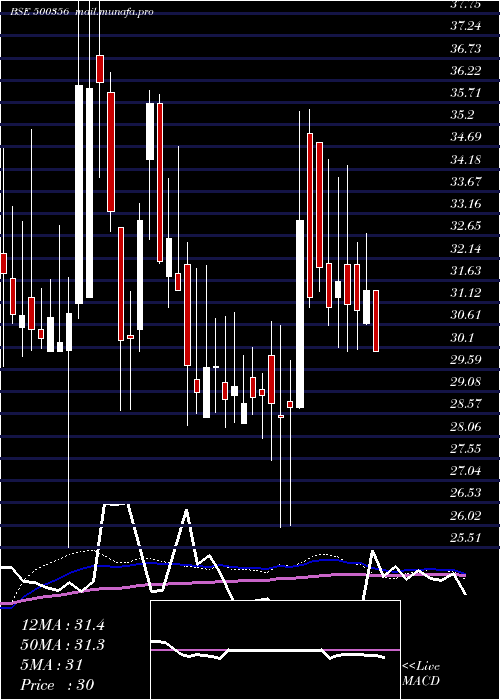Click the BSE 500356 chart title

[x=39, y=12]
